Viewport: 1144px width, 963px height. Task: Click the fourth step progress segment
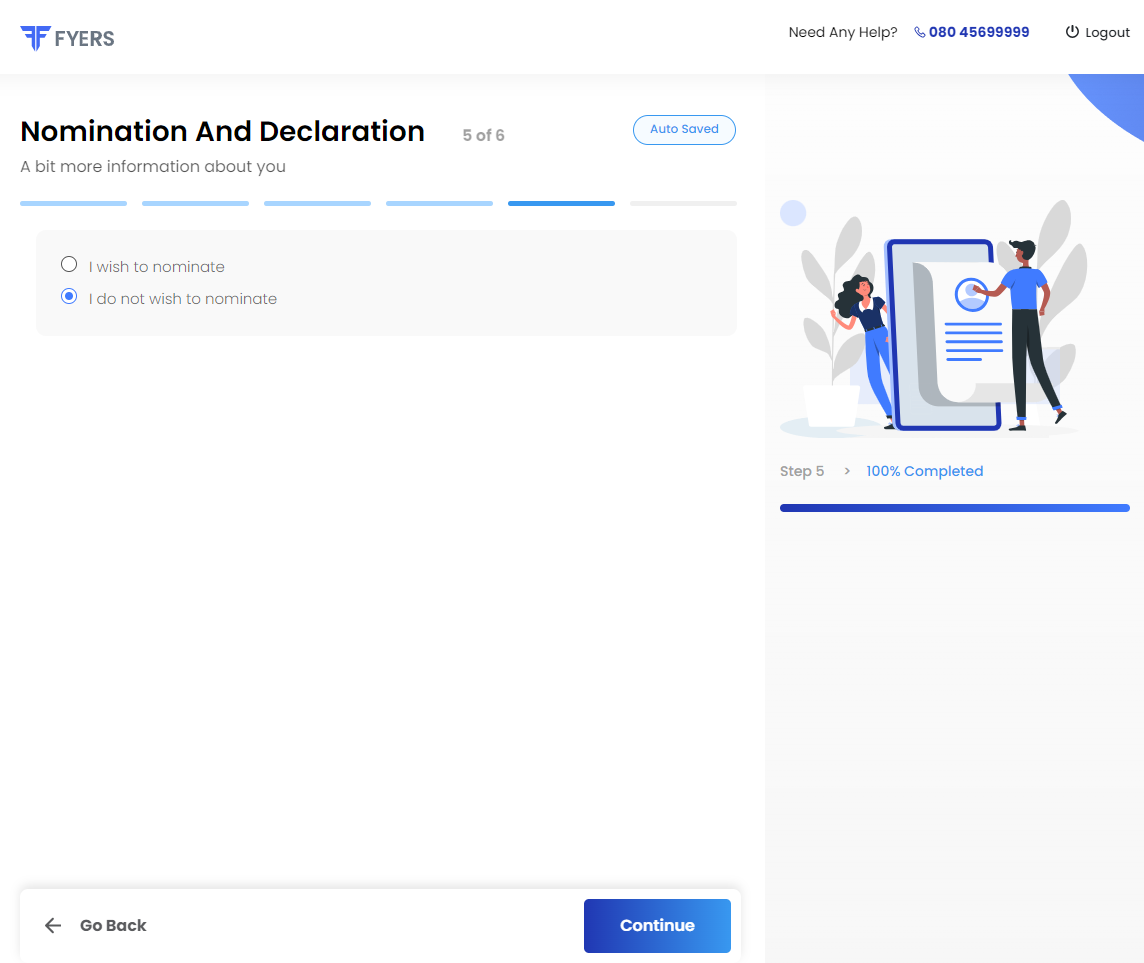[439, 204]
